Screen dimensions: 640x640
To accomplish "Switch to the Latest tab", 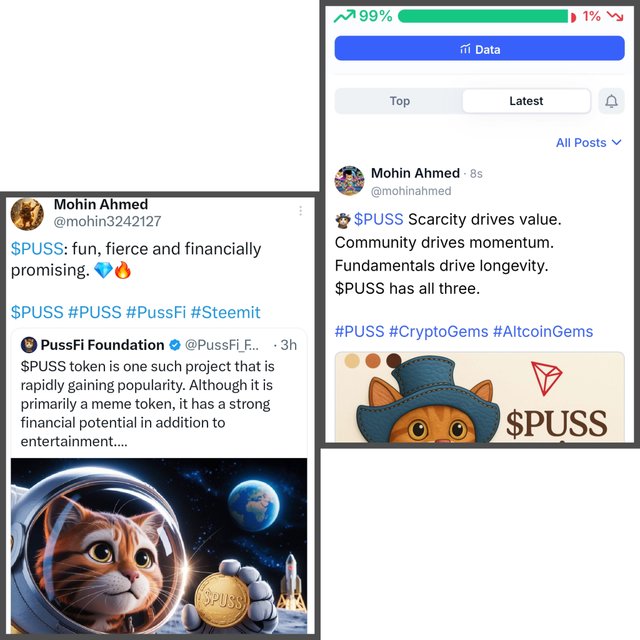I will (526, 101).
